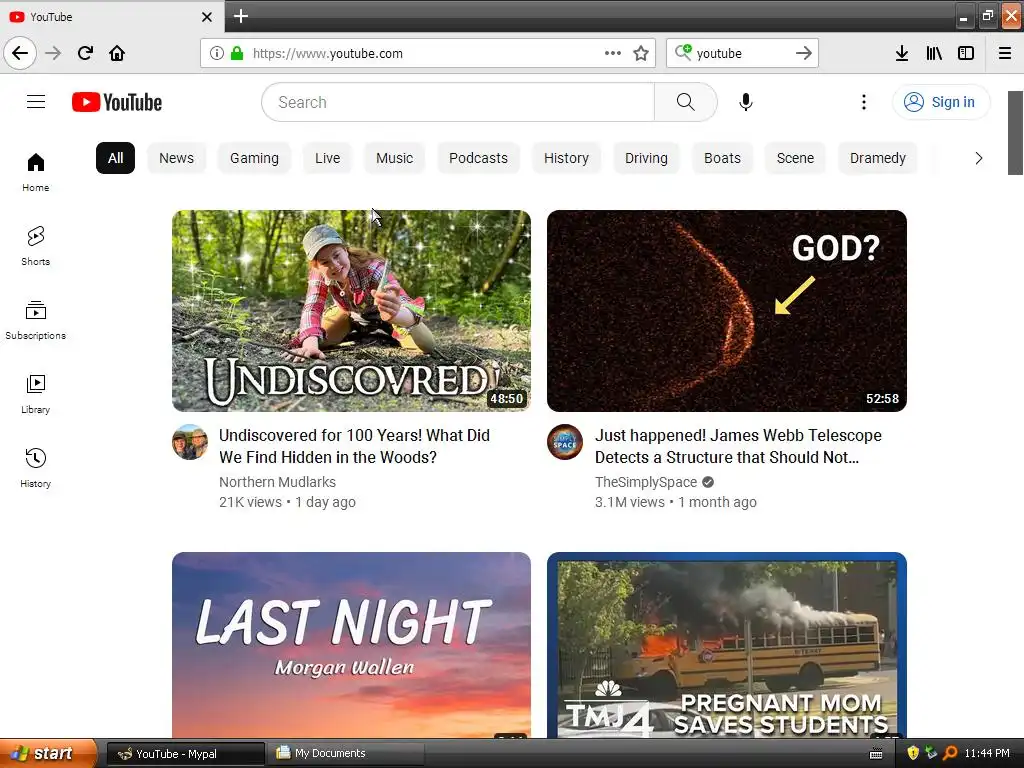Open Home in YouTube sidebar
Image resolution: width=1024 pixels, height=768 pixels.
click(35, 172)
